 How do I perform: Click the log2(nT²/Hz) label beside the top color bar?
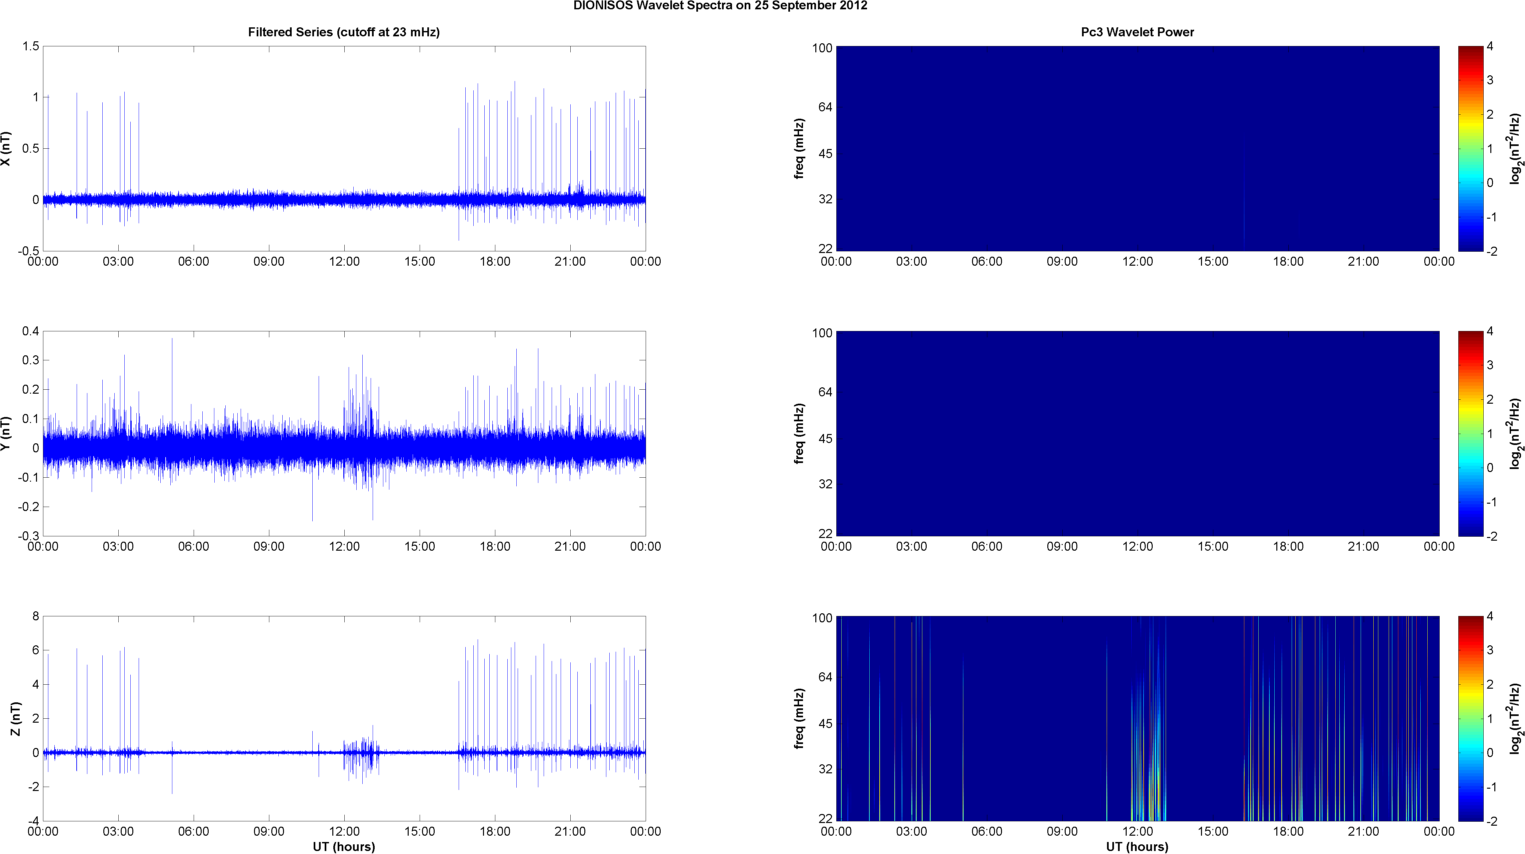[1516, 148]
